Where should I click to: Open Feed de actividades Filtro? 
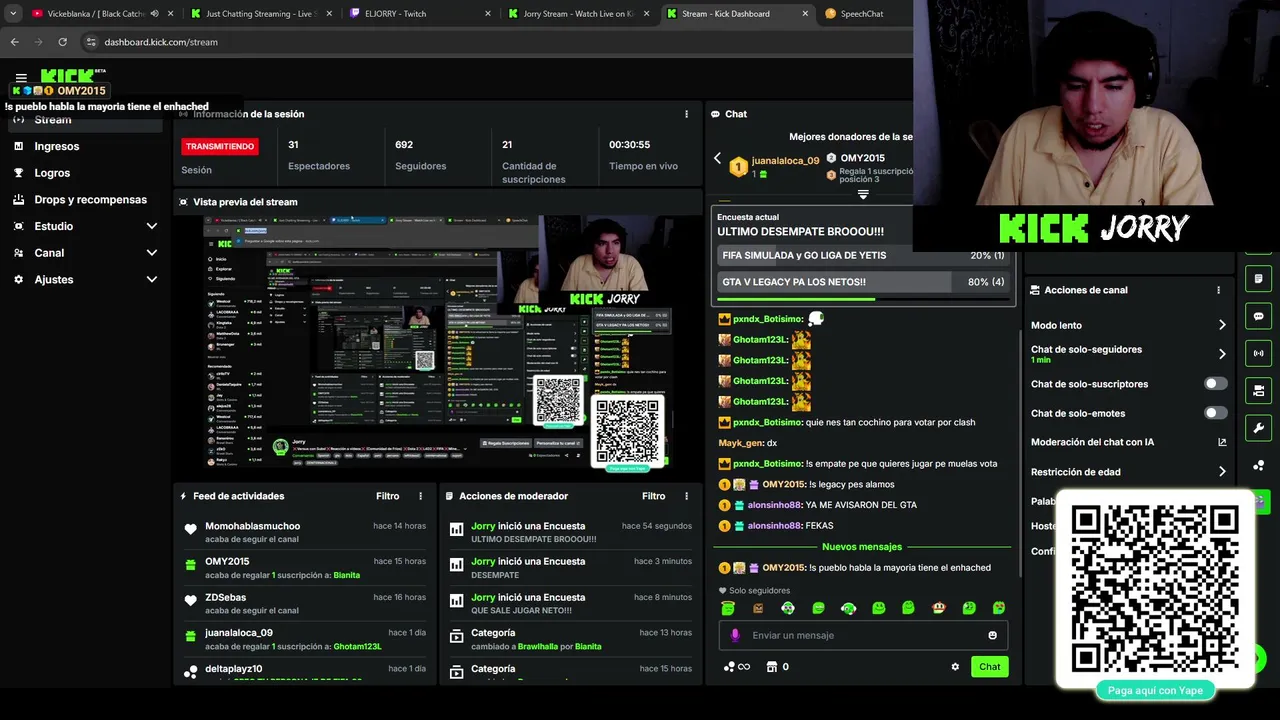[x=388, y=496]
